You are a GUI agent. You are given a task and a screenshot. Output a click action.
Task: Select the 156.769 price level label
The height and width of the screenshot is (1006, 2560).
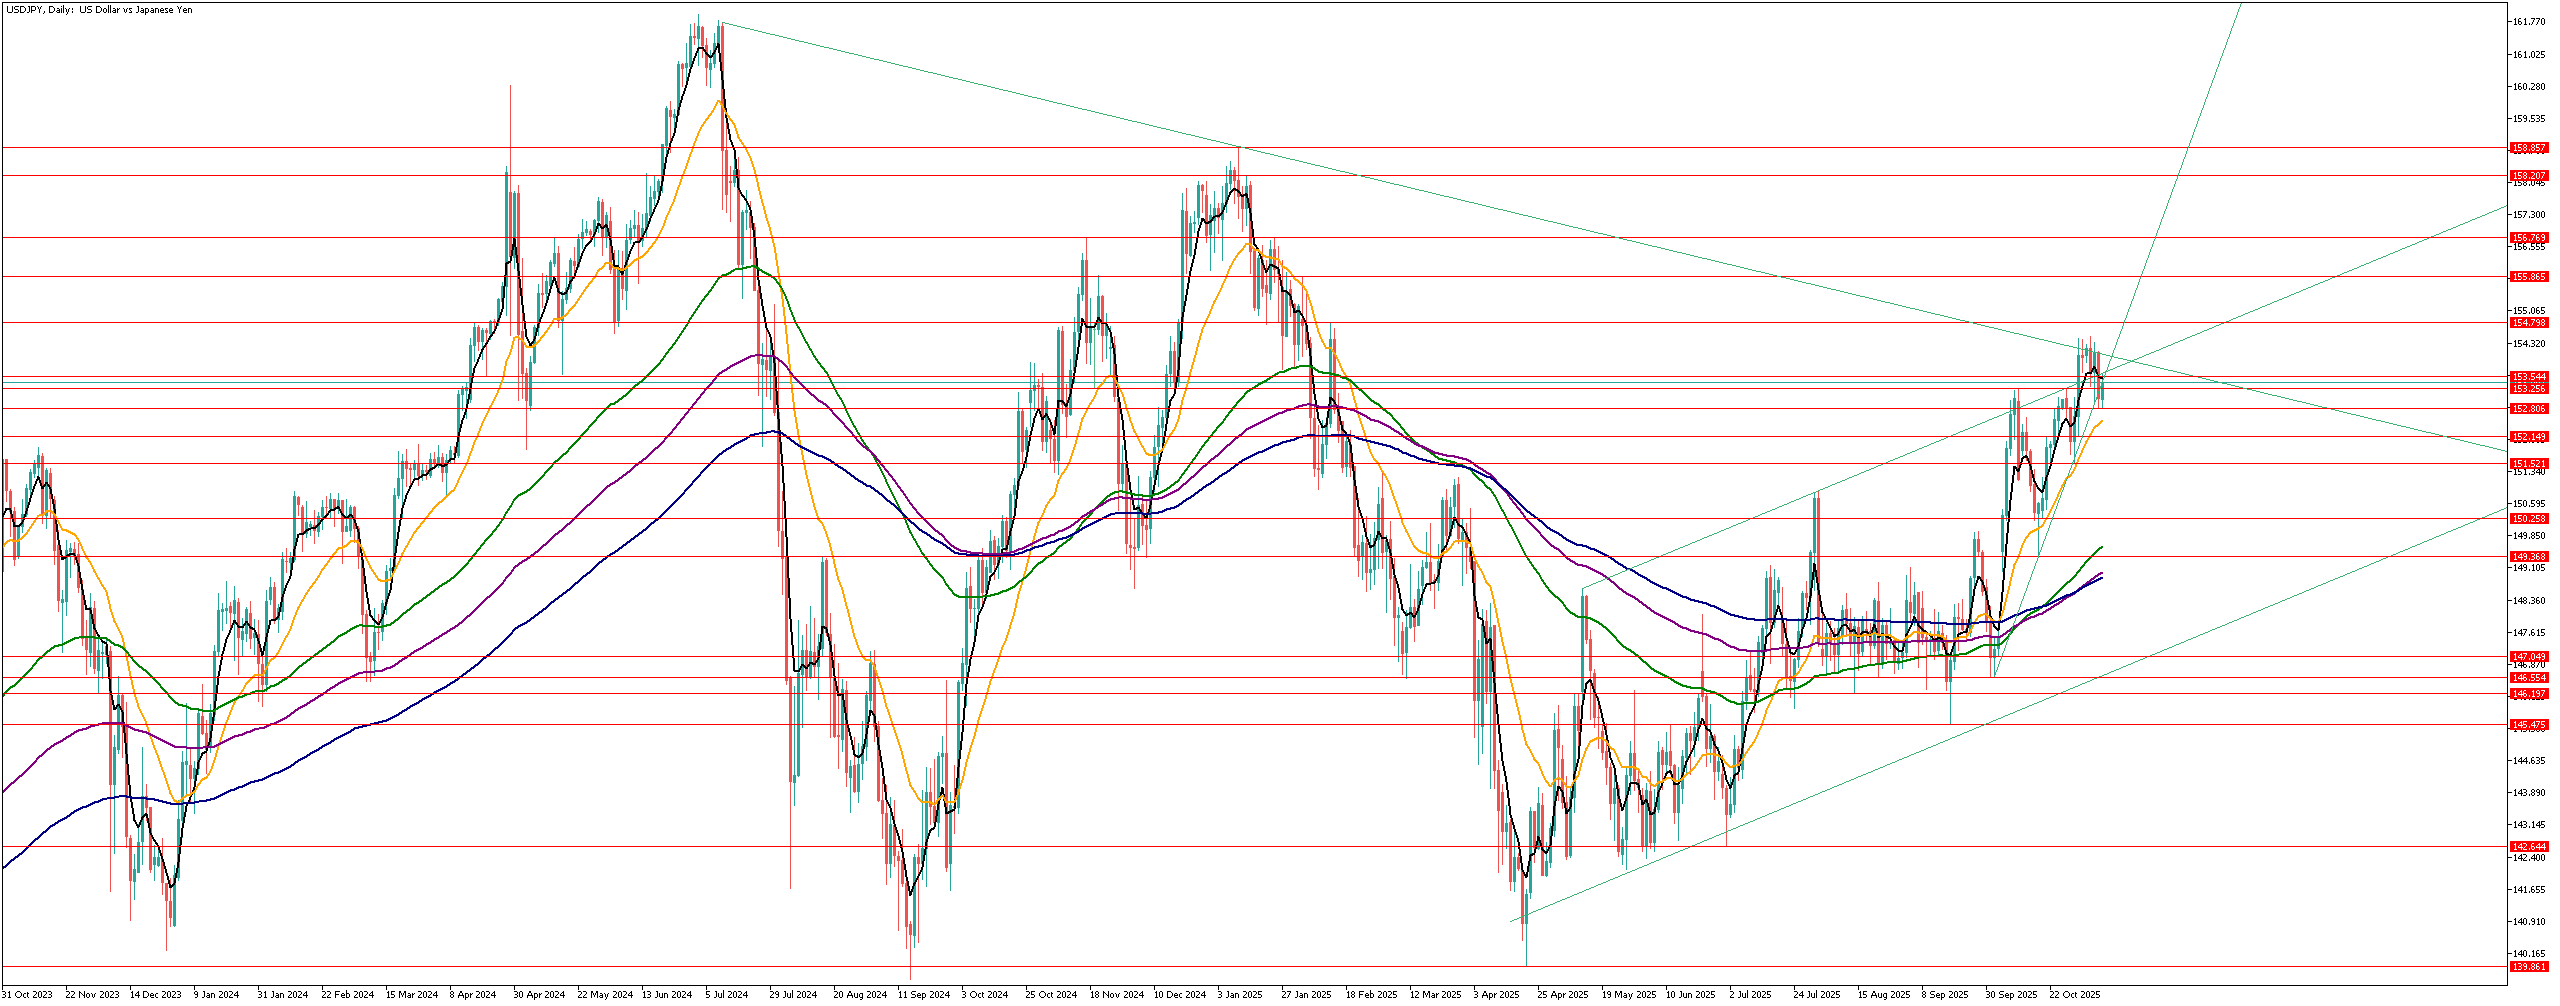[2529, 238]
